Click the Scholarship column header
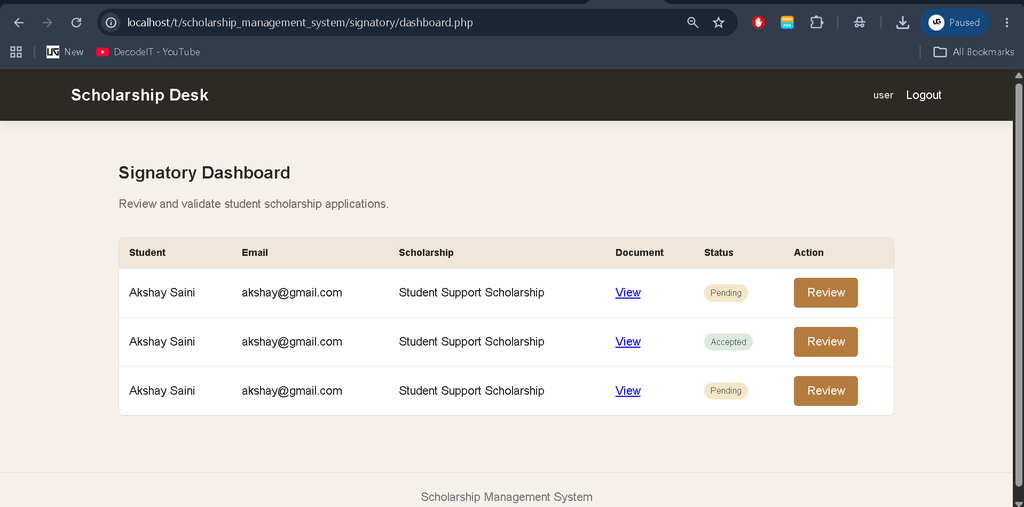Screen dimensions: 1024x507 pyautogui.click(x=426, y=253)
